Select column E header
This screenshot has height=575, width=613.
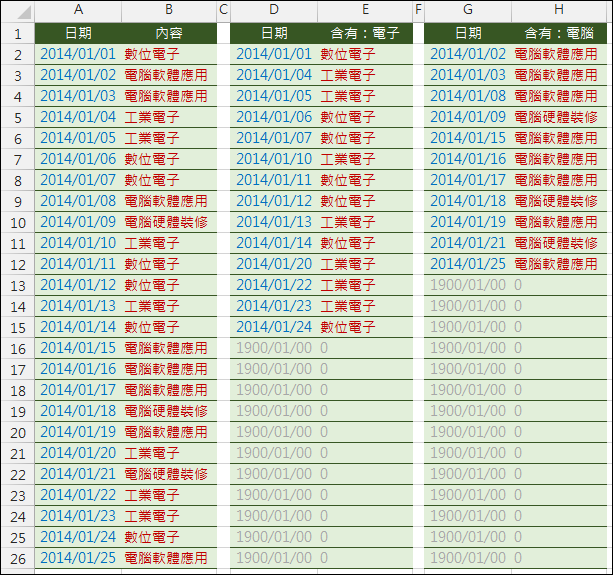click(x=365, y=9)
